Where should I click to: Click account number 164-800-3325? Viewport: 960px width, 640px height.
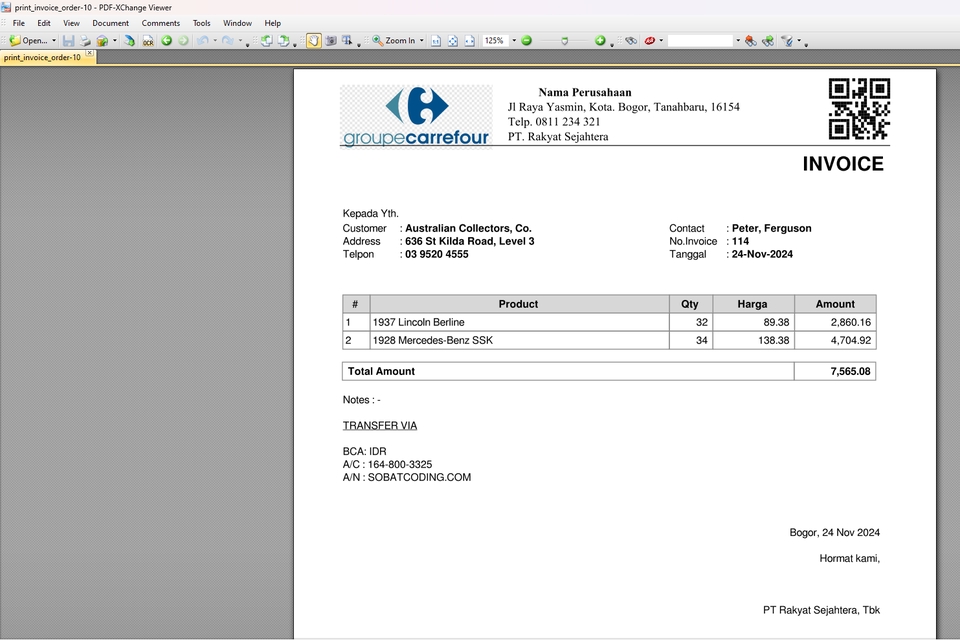(400, 464)
